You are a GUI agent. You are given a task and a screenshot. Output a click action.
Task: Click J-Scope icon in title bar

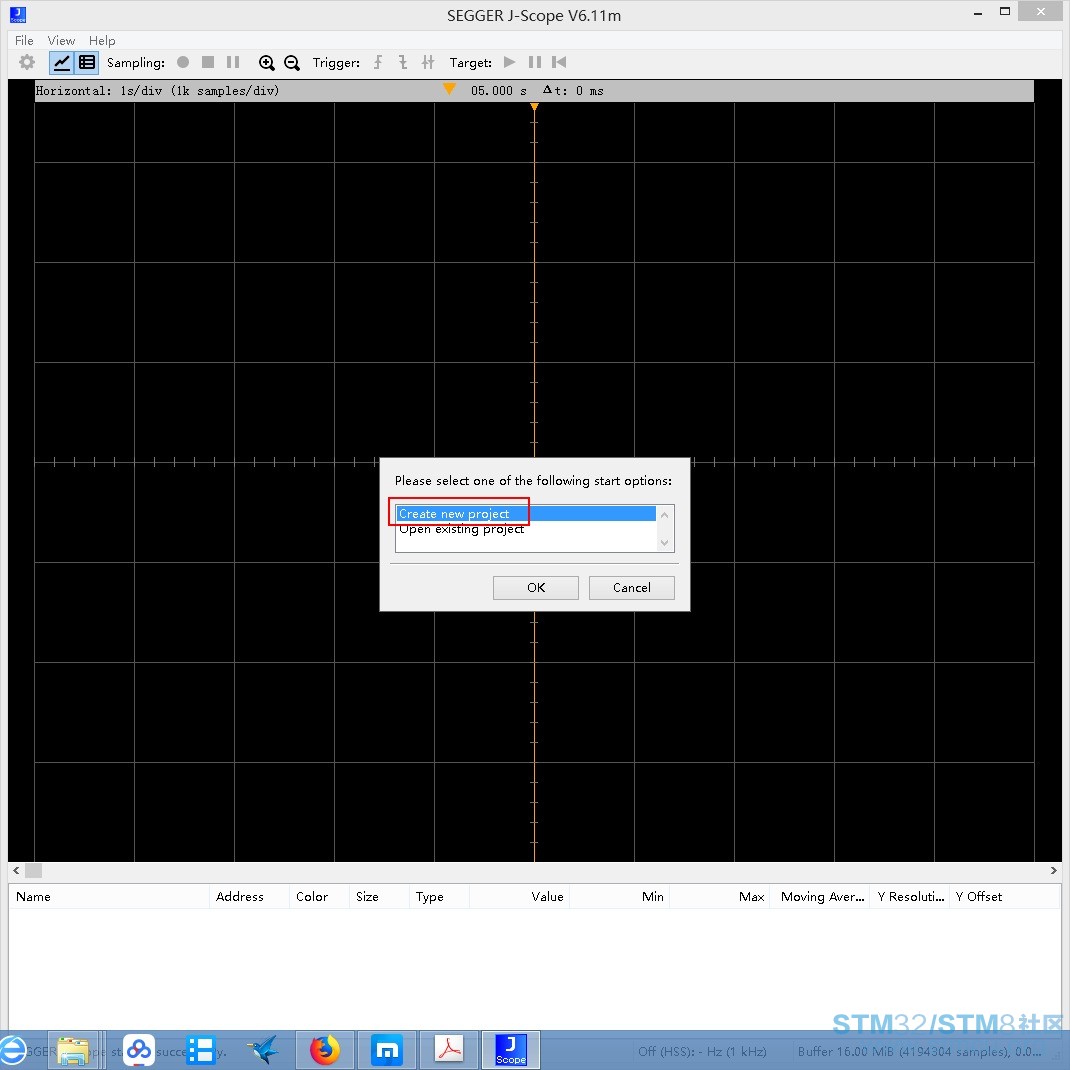tap(18, 14)
